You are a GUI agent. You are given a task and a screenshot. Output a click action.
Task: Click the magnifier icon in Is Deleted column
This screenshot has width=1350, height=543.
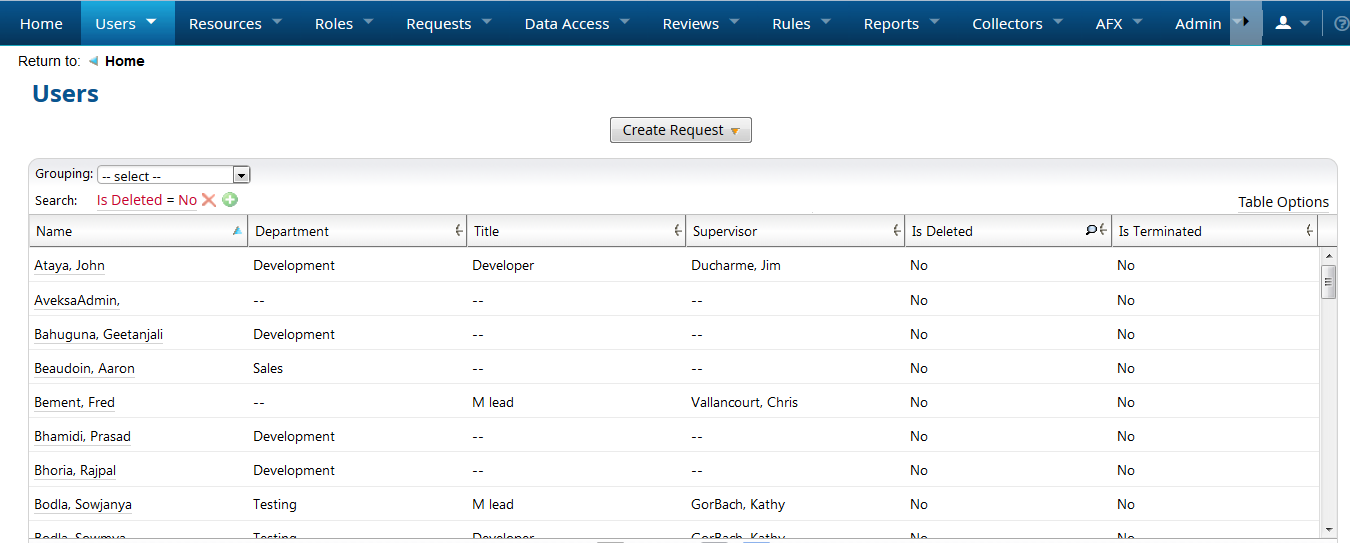click(x=1091, y=231)
